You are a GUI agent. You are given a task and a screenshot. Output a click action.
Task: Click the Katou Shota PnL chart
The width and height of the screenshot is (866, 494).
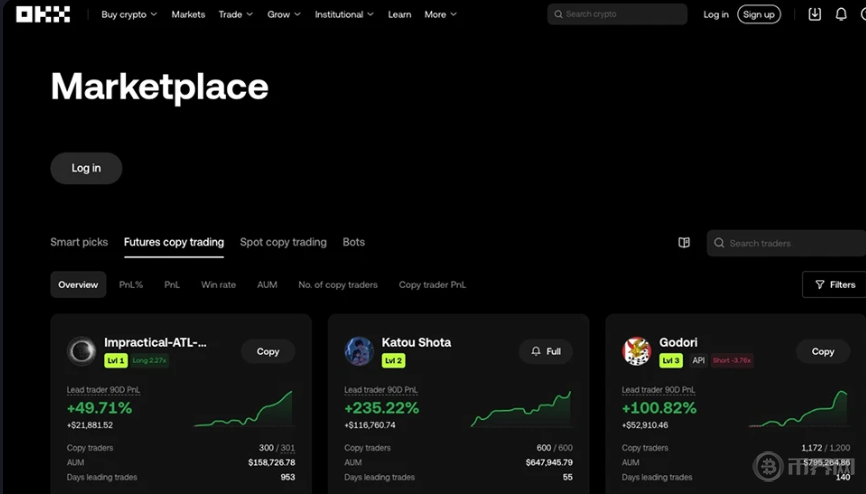click(521, 409)
